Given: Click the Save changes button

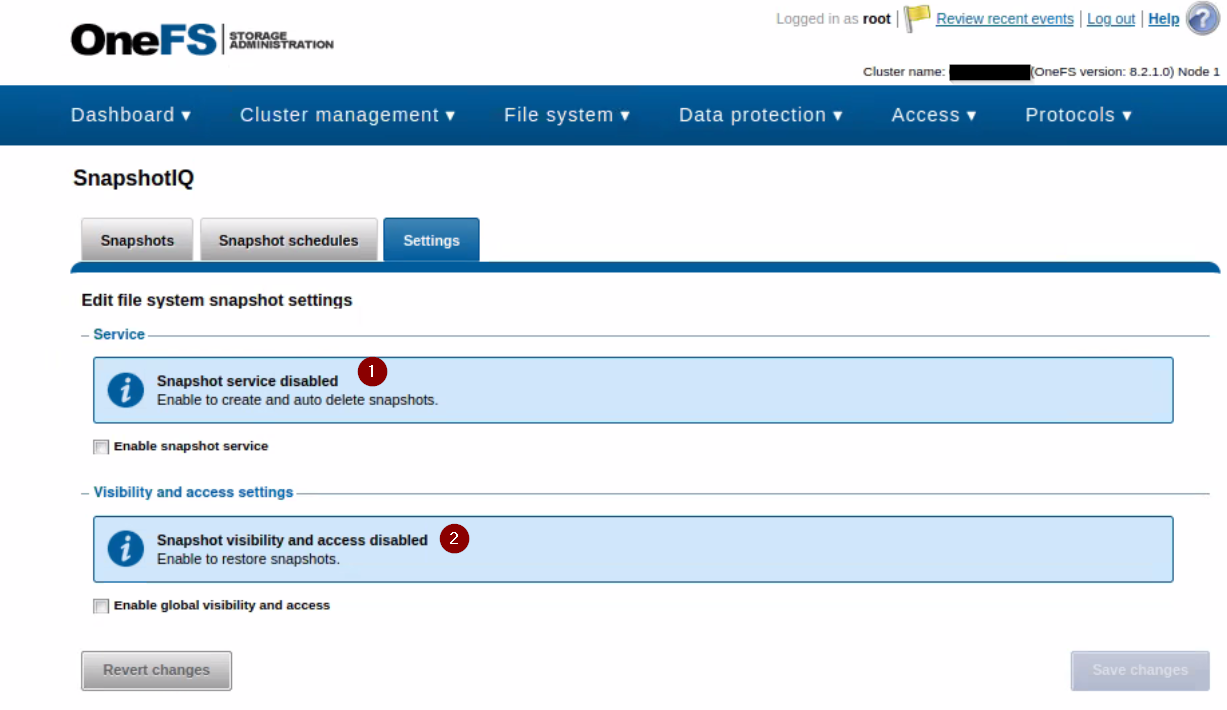Looking at the screenshot, I should click(1140, 670).
